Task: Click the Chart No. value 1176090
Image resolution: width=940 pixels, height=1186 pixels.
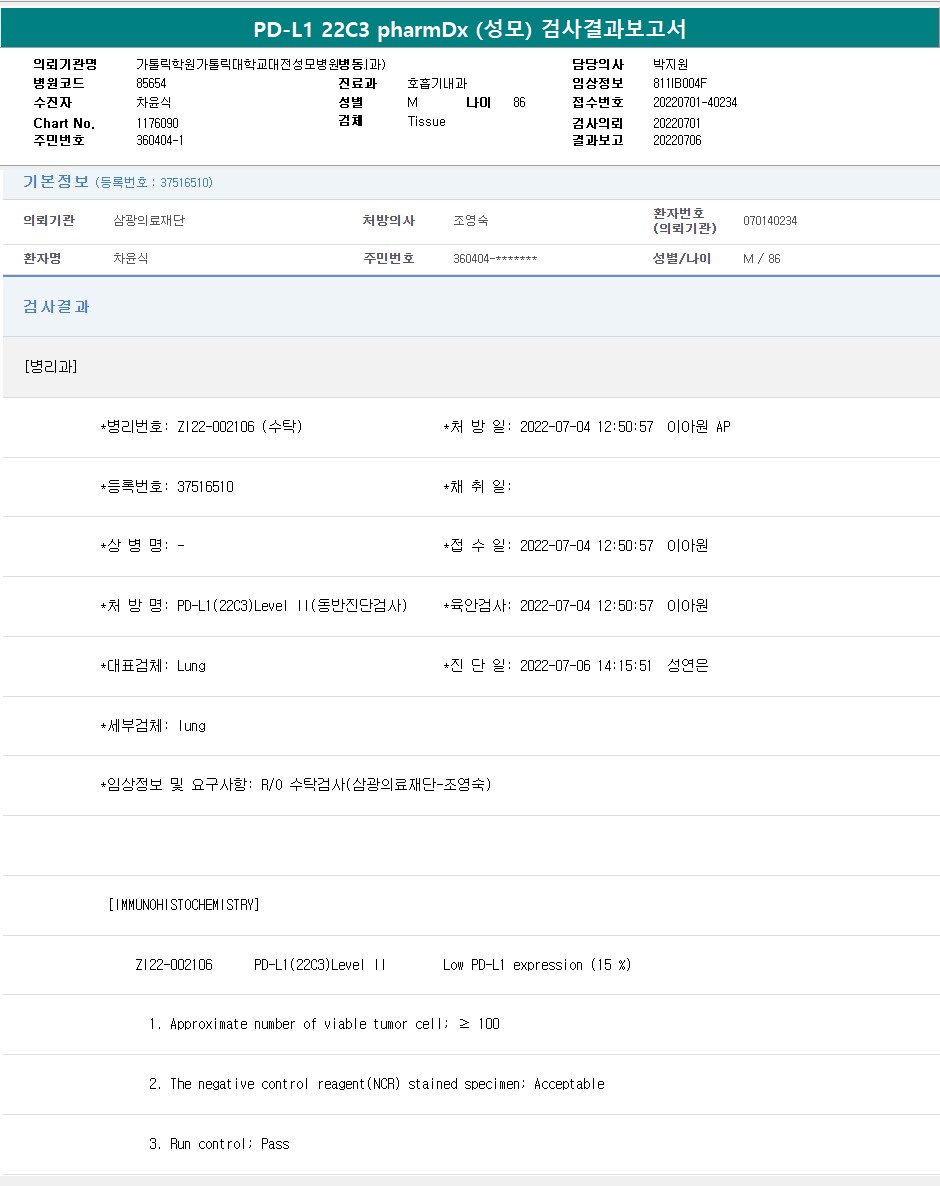Action: pos(157,123)
